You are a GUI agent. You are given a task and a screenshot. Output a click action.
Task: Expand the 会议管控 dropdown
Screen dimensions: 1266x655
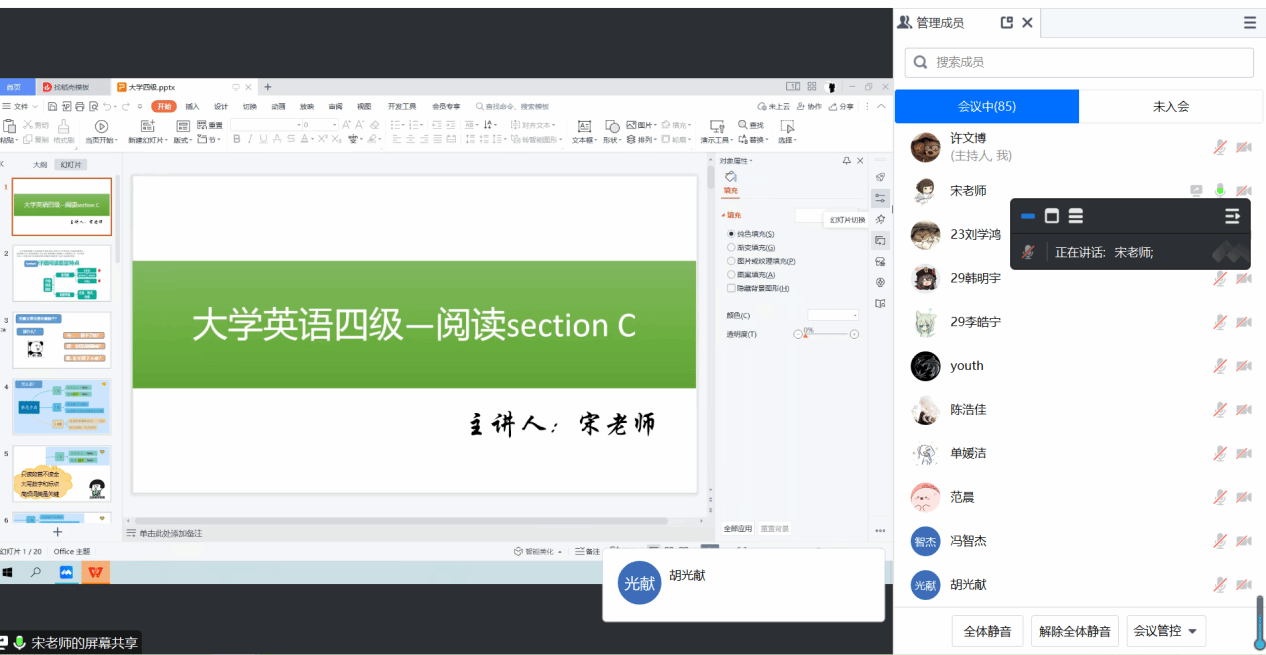coord(1166,631)
